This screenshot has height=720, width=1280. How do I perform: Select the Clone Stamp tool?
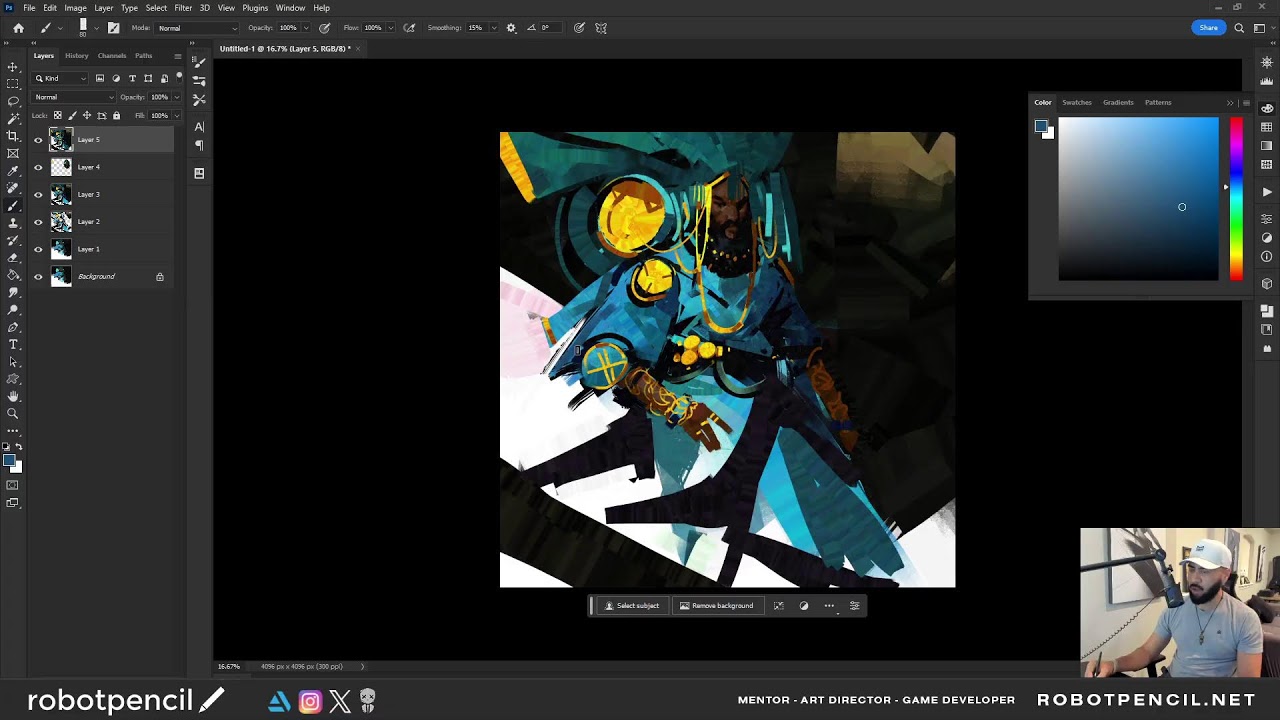pos(13,223)
